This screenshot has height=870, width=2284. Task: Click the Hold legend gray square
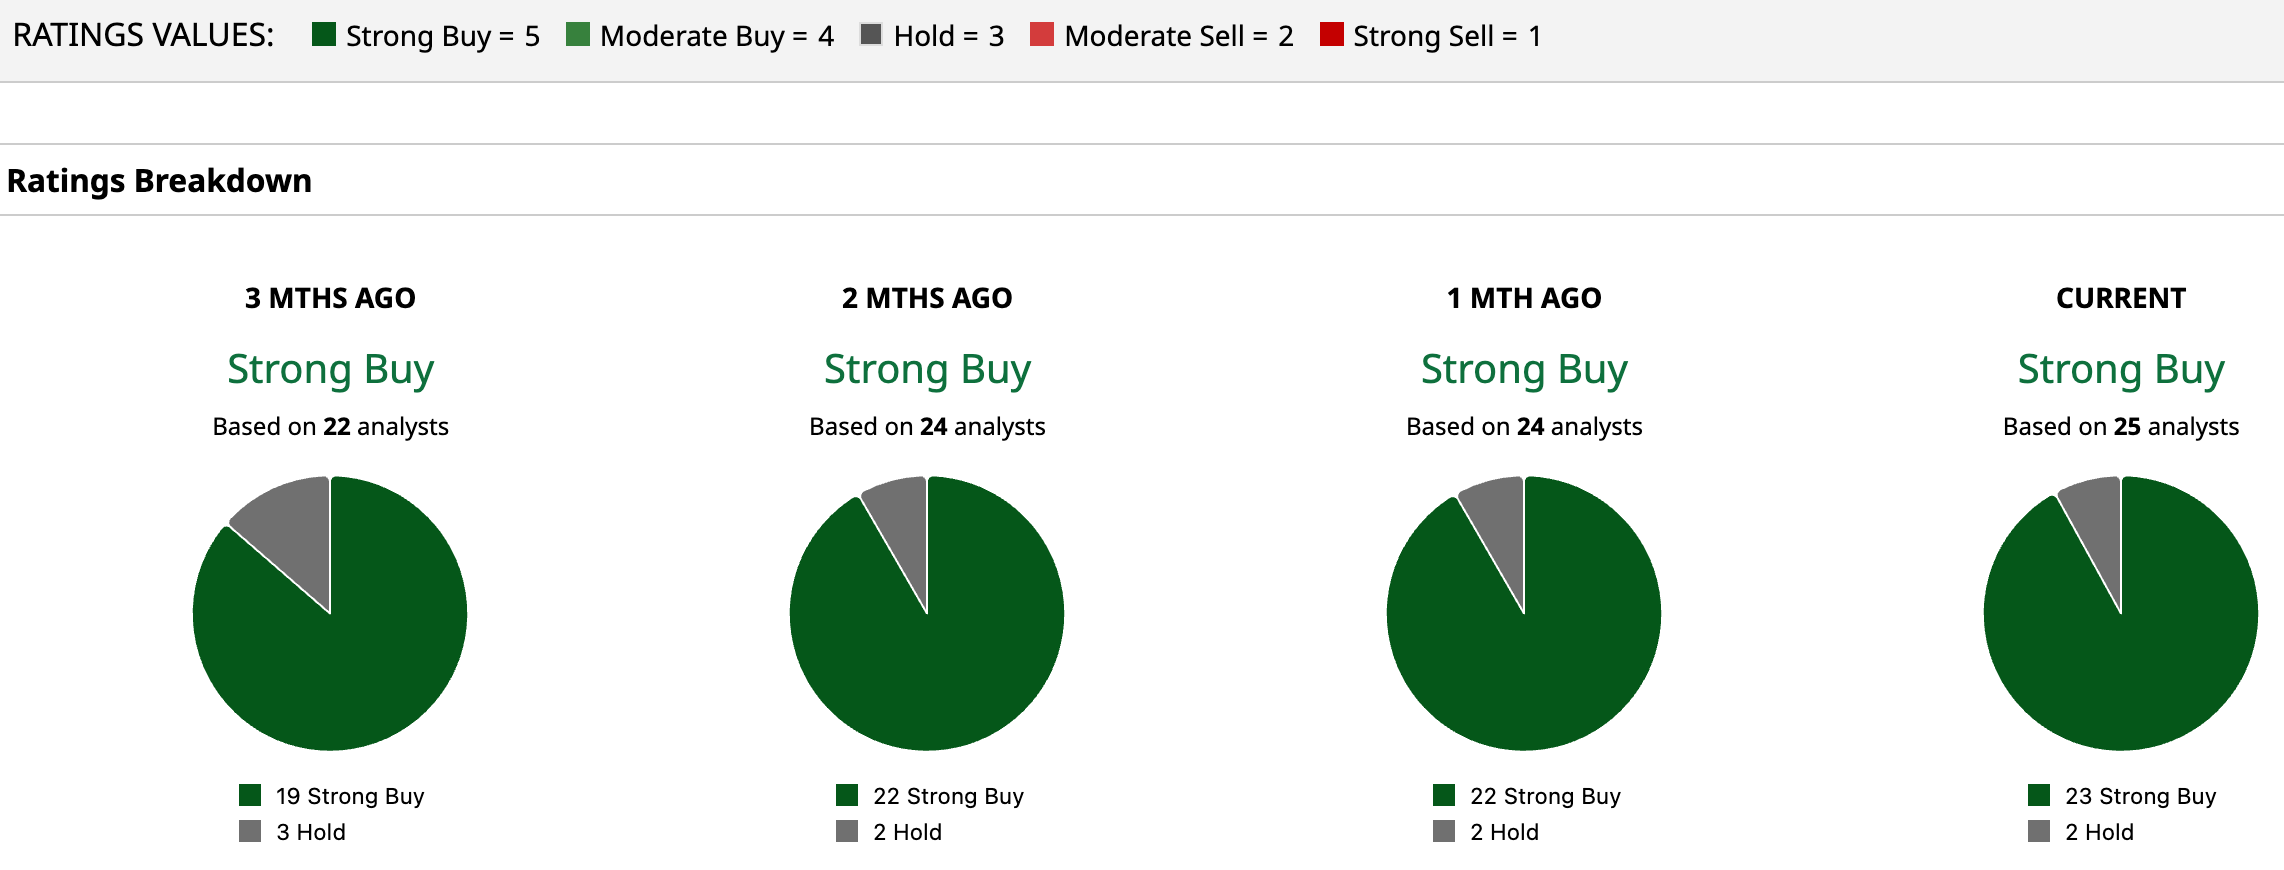(871, 35)
